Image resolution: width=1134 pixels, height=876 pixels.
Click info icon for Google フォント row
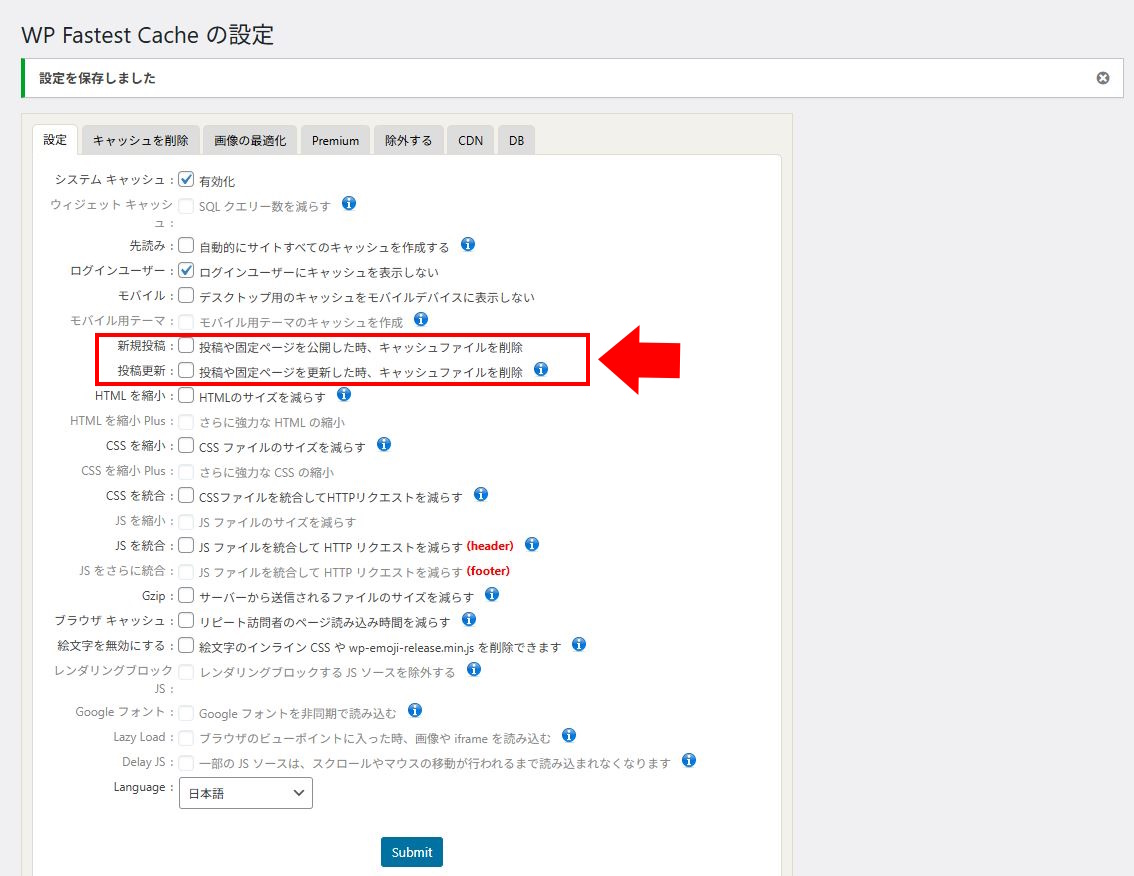(x=414, y=710)
